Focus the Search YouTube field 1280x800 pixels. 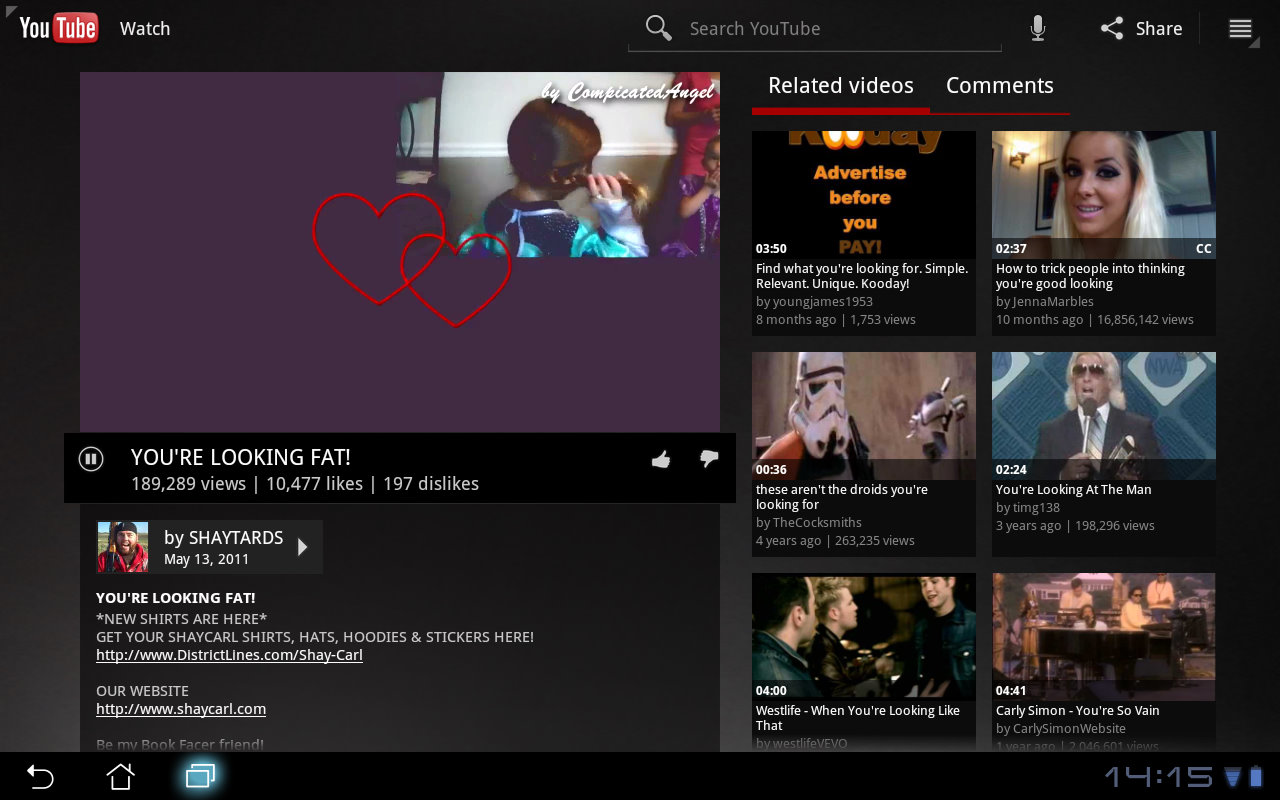click(815, 29)
